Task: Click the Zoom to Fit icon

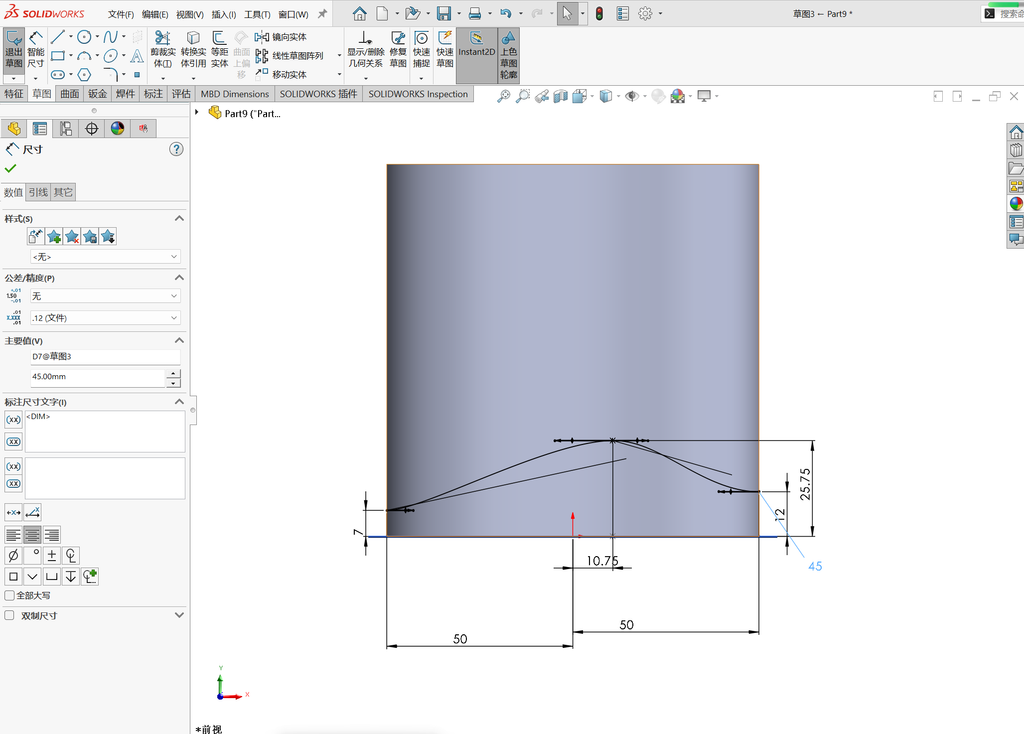Action: 503,97
